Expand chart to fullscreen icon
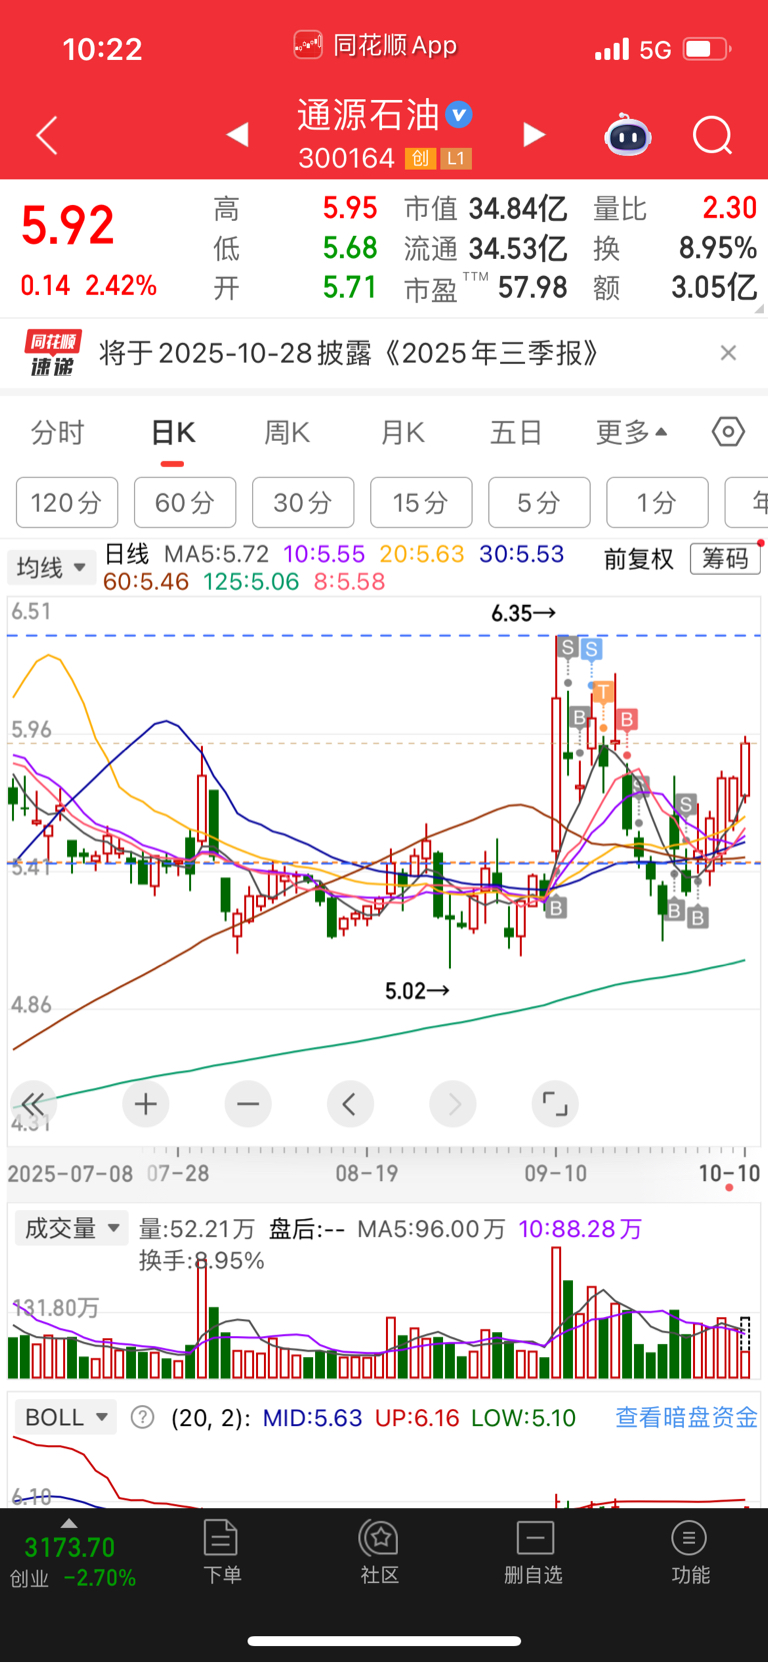The height and width of the screenshot is (1663, 768). pos(555,1104)
